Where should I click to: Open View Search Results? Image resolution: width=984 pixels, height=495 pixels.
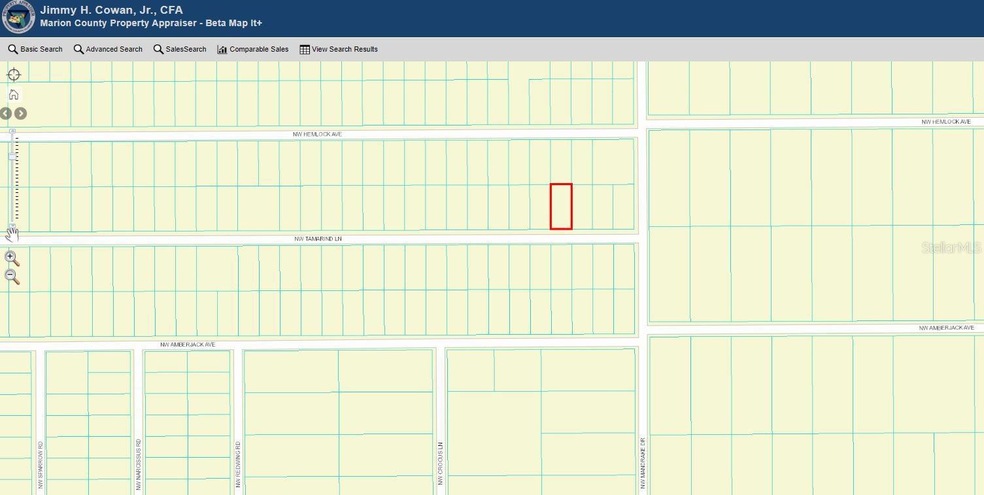[339, 49]
